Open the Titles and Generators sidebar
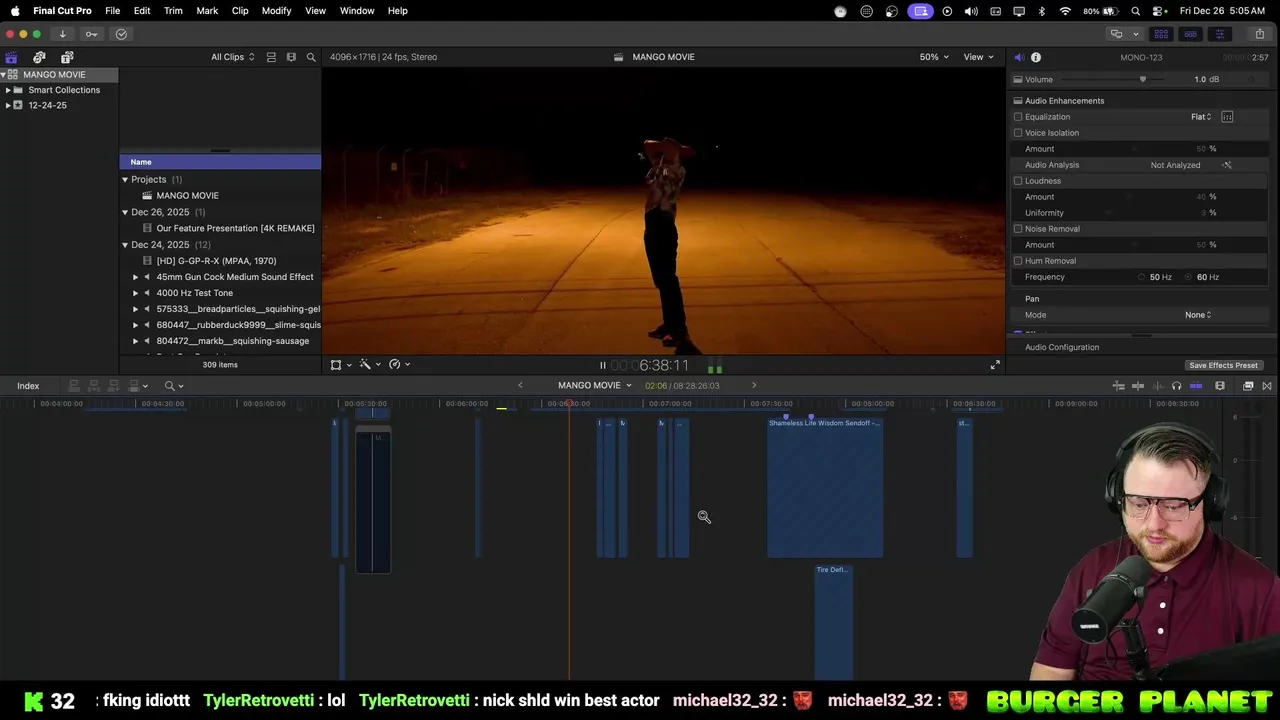1280x720 pixels. coord(67,57)
